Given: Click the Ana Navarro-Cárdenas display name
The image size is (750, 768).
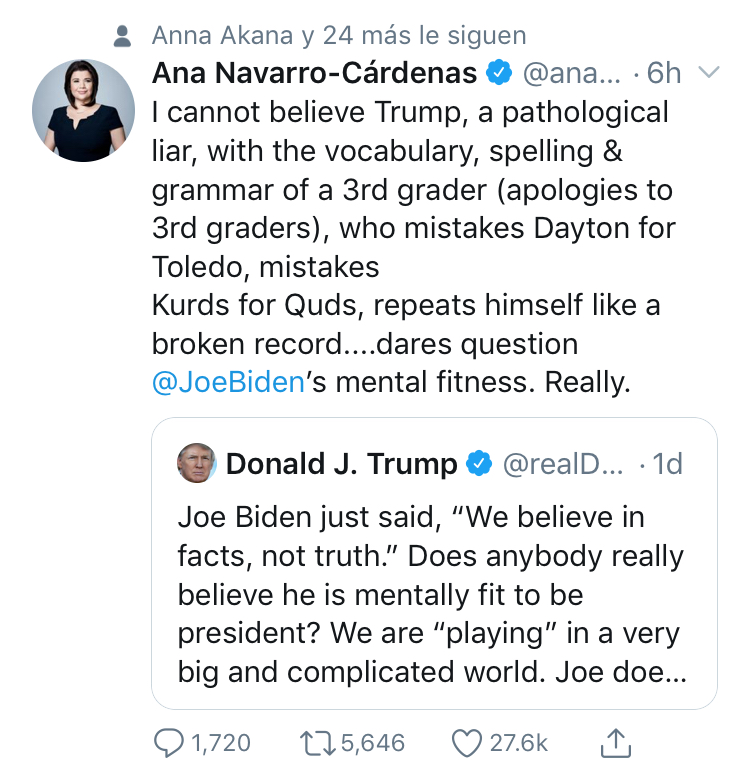Looking at the screenshot, I should (314, 73).
